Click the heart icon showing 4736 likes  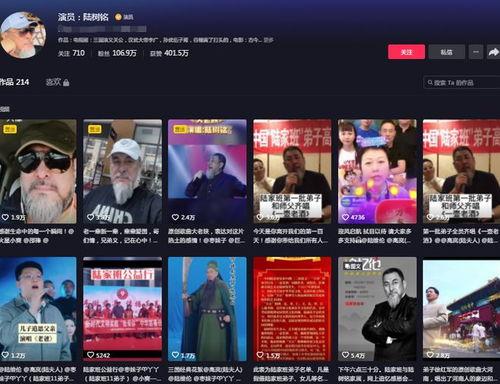coord(346,217)
